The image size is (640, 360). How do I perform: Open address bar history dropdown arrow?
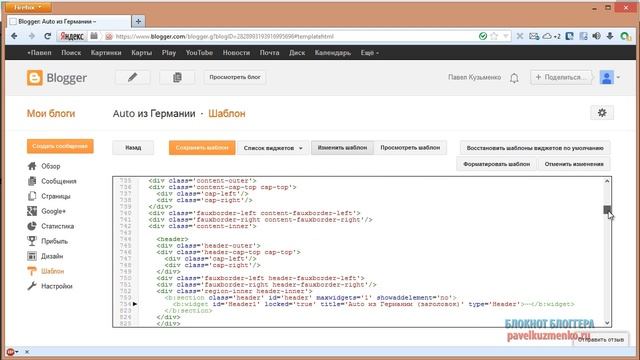tap(506, 36)
